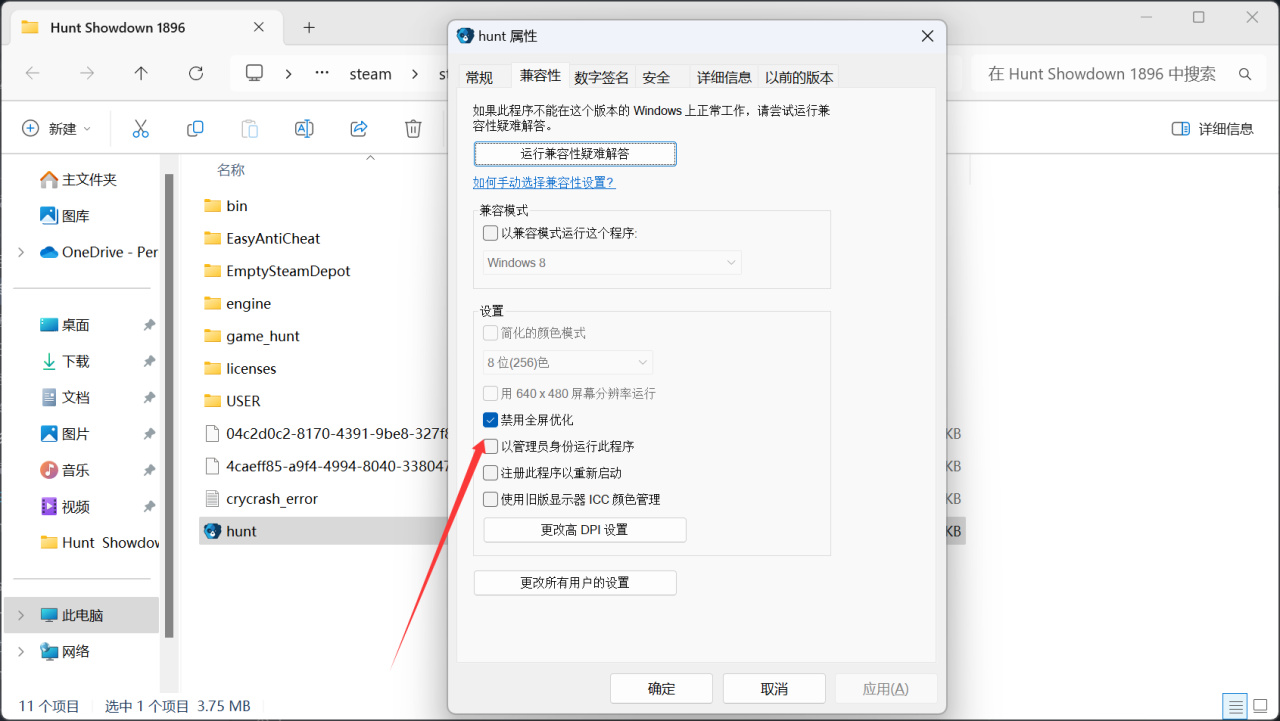This screenshot has width=1280, height=721.
Task: Go up one folder level
Action: pos(141,73)
